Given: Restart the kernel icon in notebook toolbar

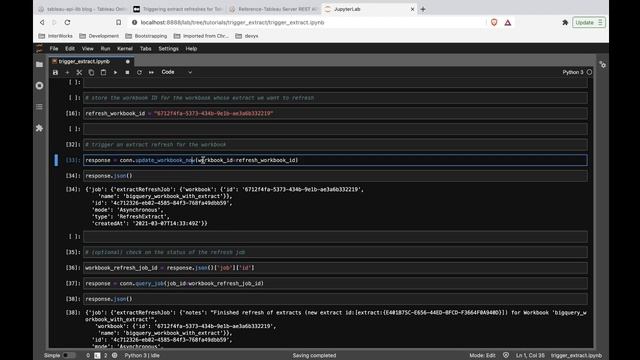Looking at the screenshot, I should pos(139,72).
